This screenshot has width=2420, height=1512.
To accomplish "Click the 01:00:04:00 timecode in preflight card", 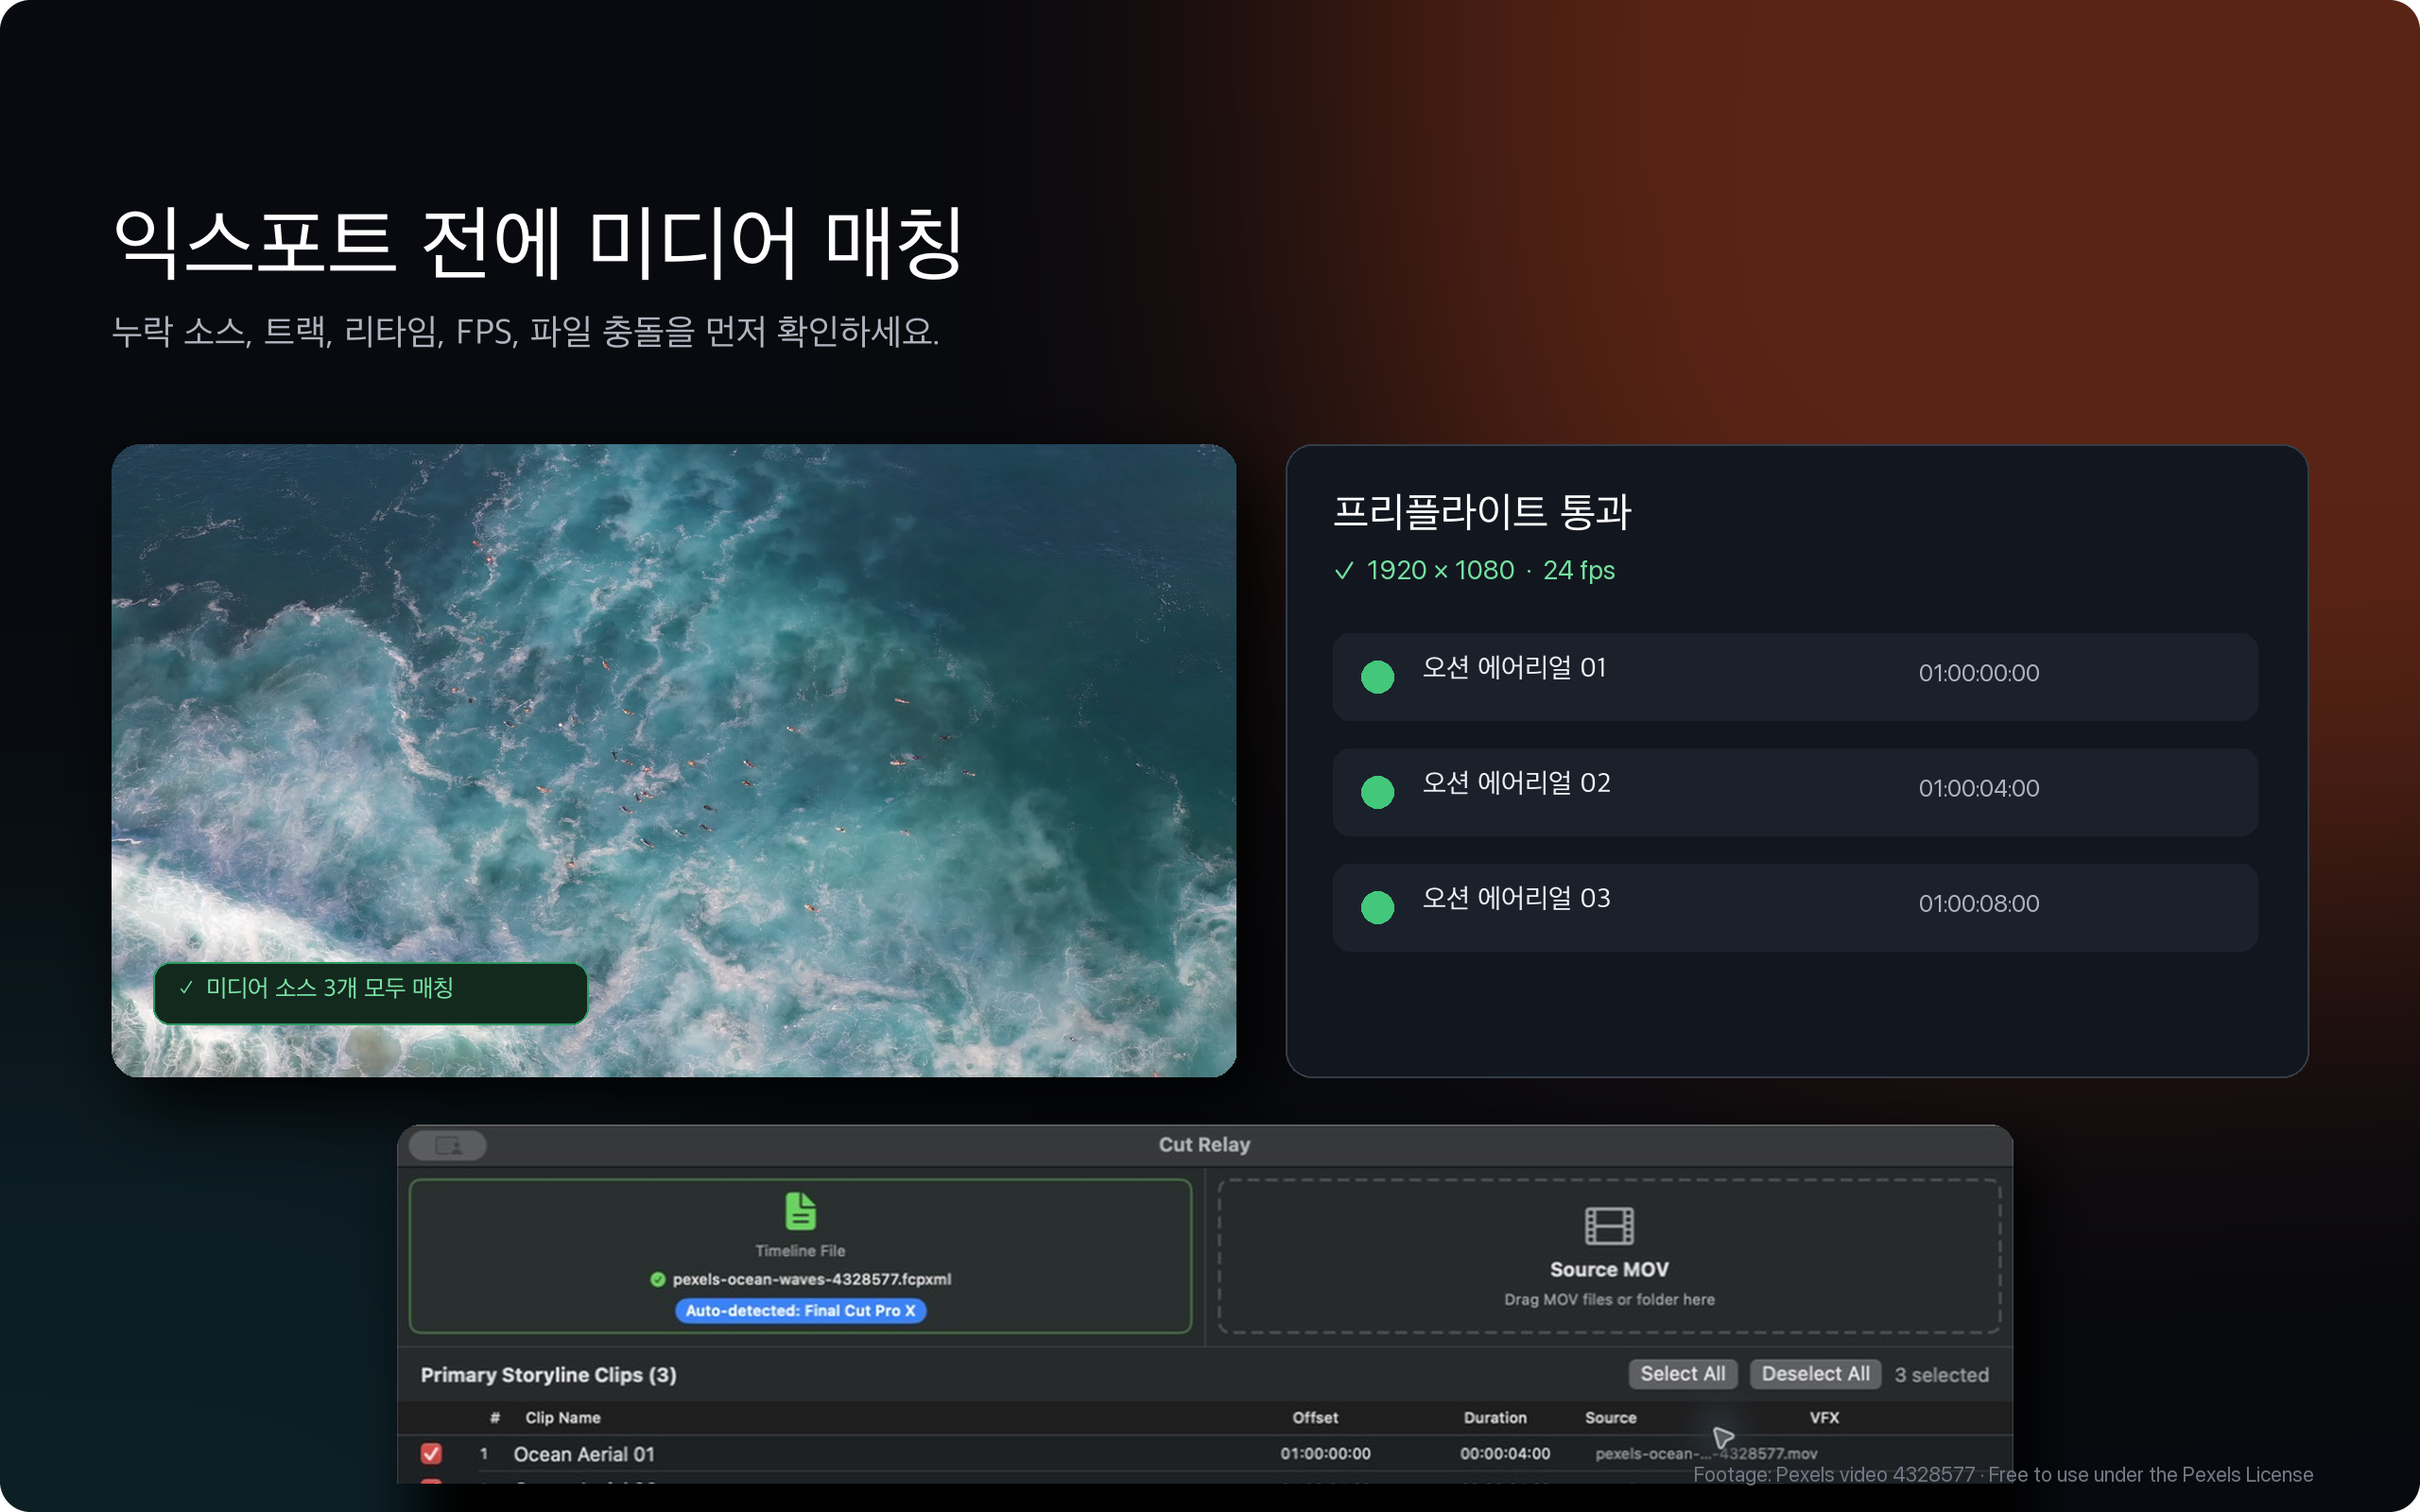I will (x=1978, y=788).
